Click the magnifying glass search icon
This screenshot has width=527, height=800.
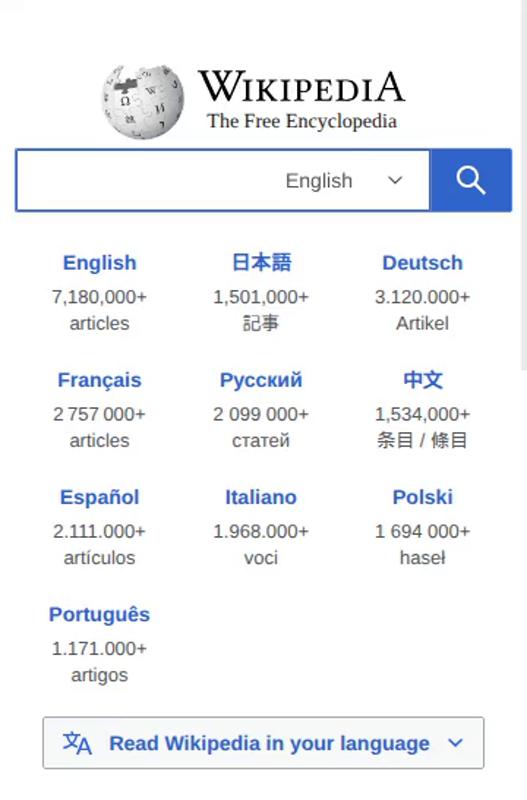[470, 180]
